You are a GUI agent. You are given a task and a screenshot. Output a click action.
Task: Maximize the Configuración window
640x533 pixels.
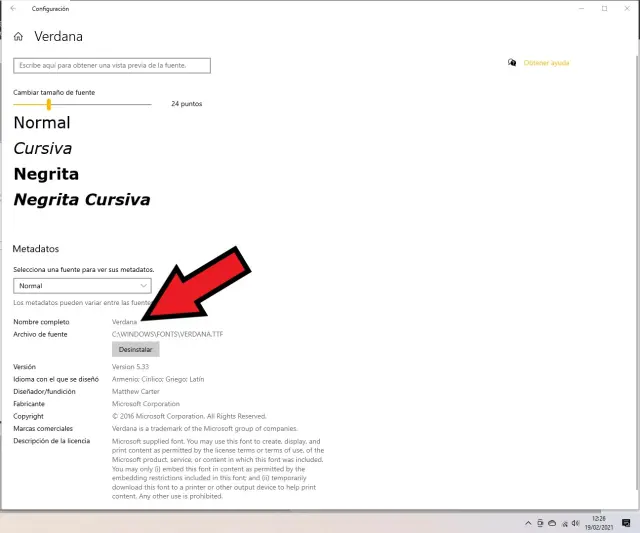[x=604, y=8]
